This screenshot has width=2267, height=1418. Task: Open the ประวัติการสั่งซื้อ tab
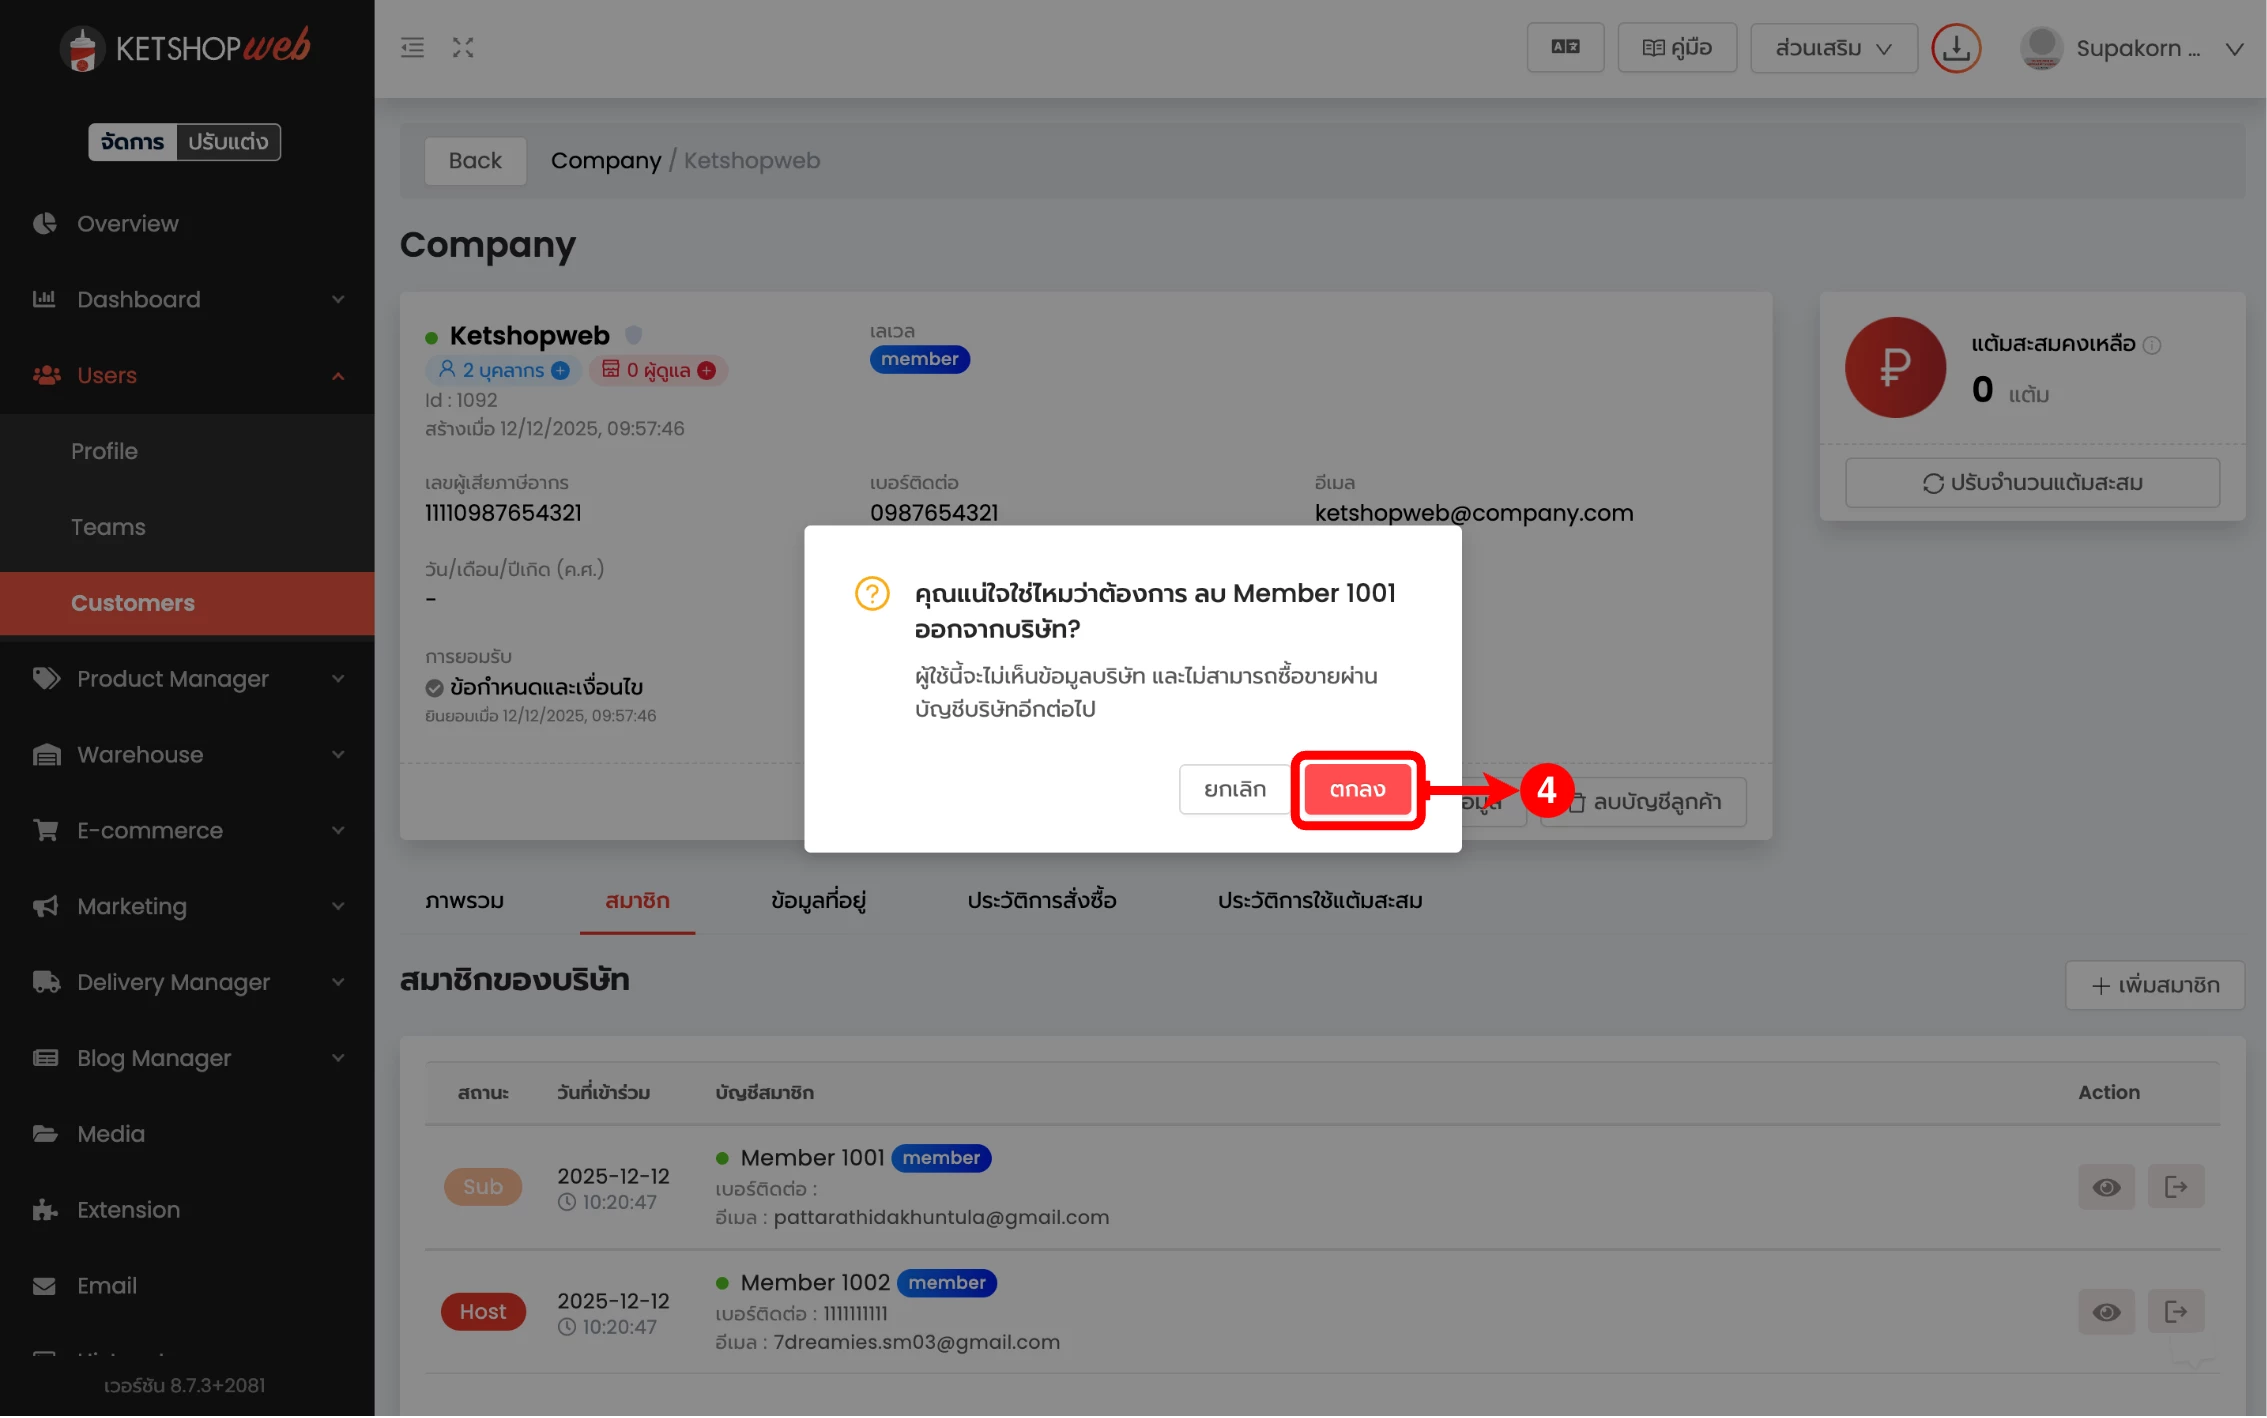[1041, 901]
